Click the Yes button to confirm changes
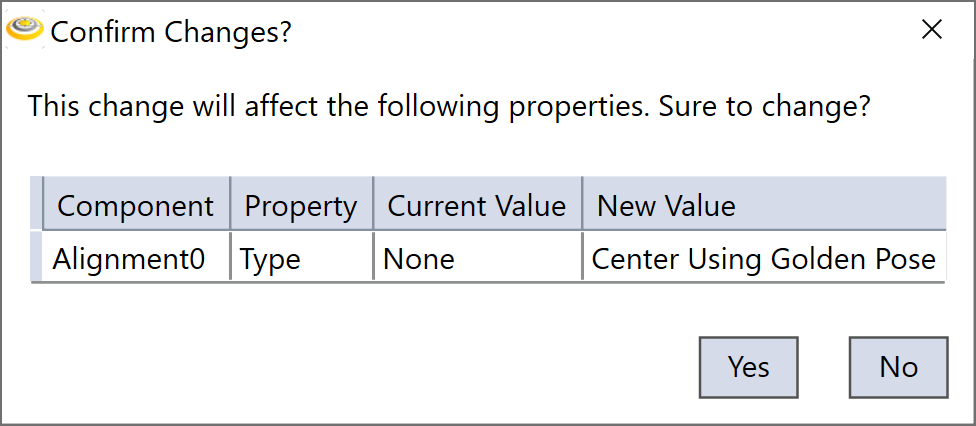 pyautogui.click(x=748, y=367)
